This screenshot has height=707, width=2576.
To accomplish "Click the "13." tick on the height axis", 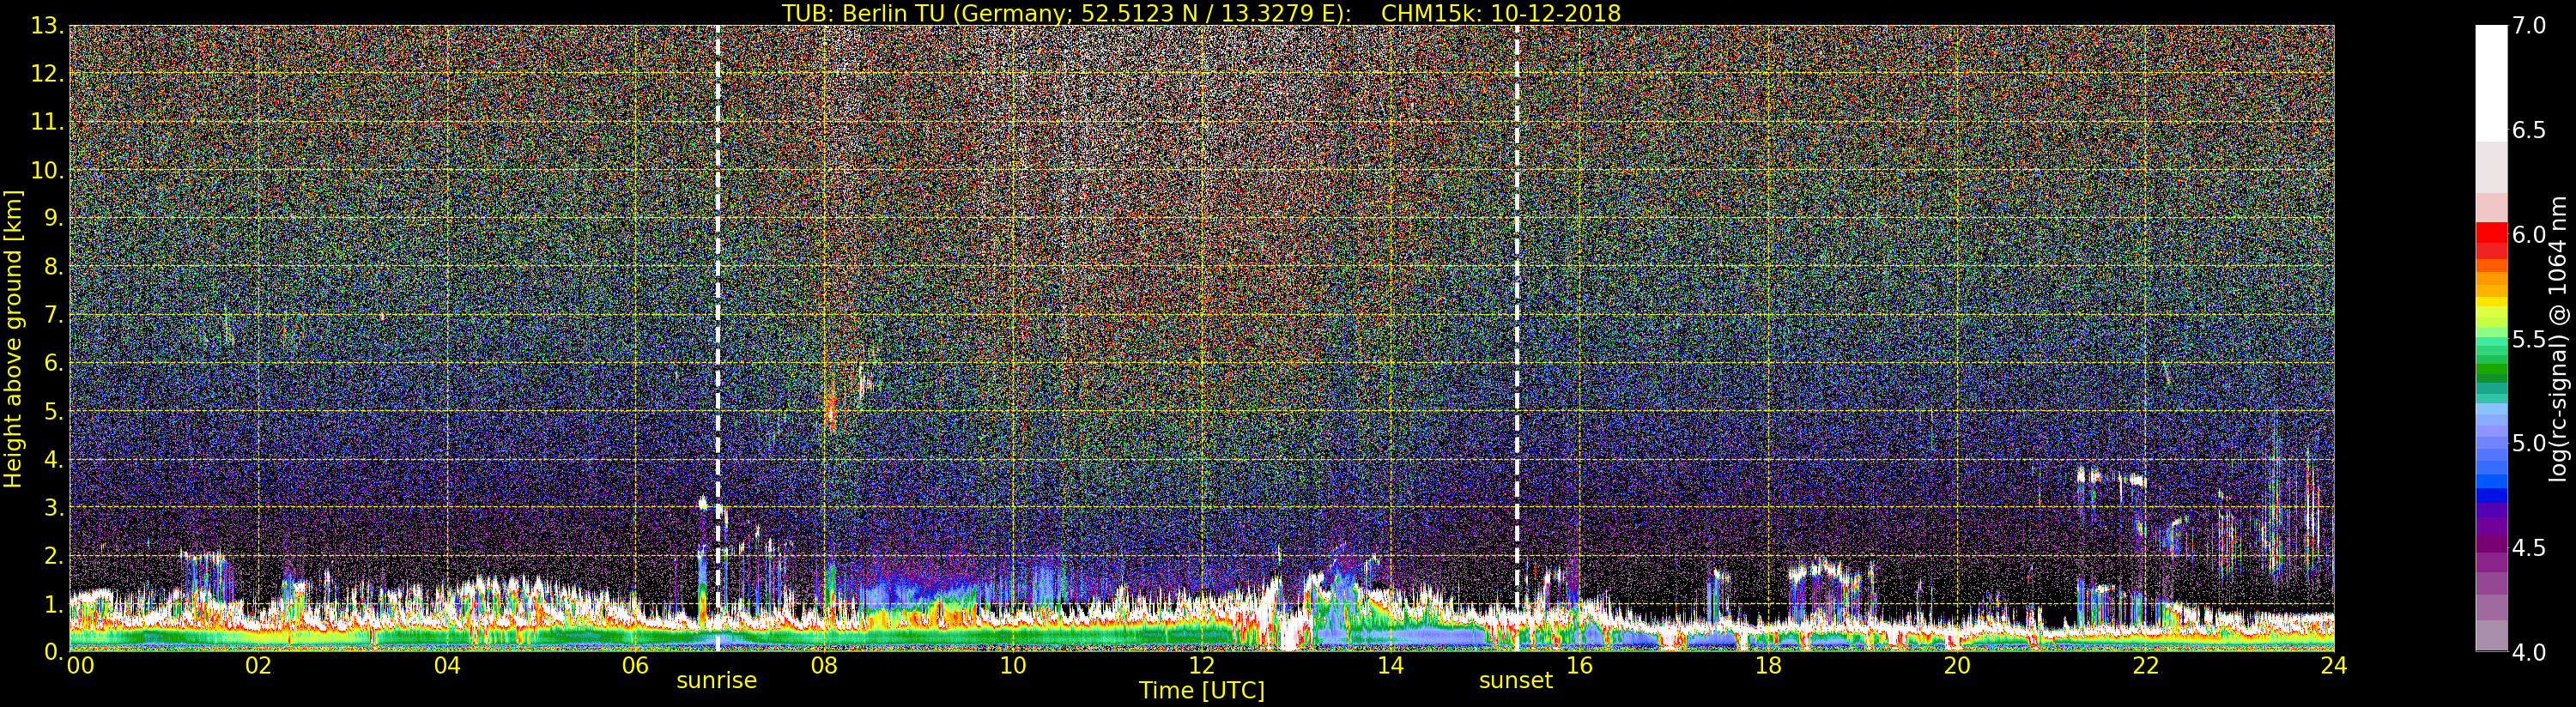I will (47, 26).
